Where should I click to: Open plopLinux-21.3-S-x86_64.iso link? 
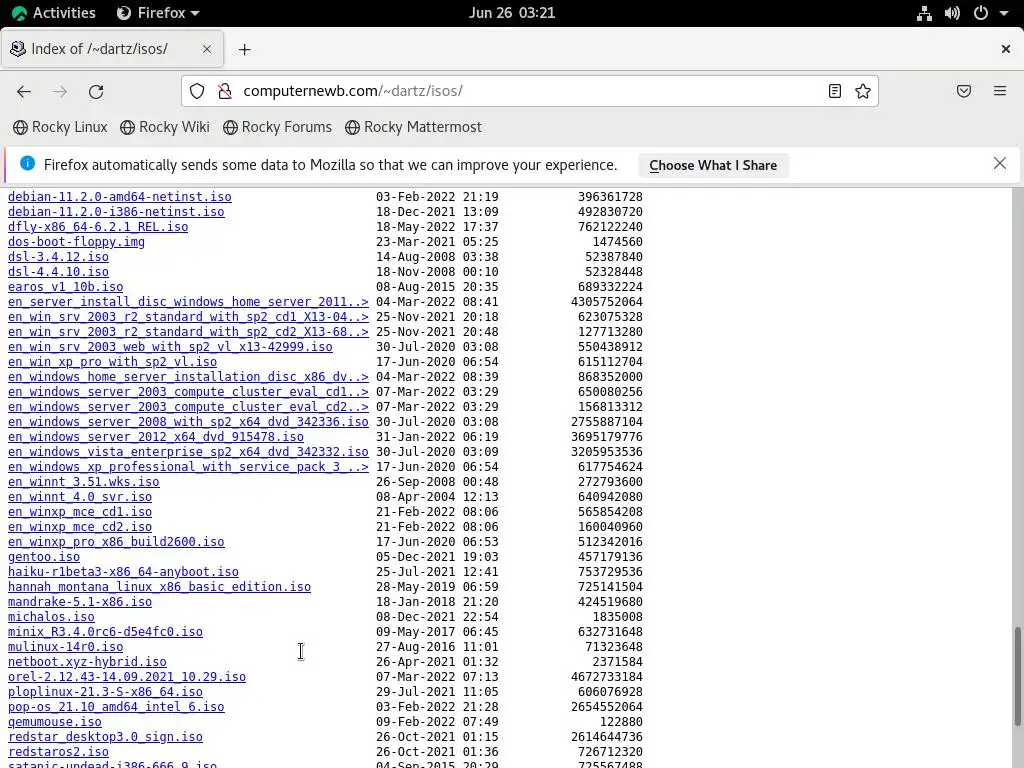[x=105, y=692]
